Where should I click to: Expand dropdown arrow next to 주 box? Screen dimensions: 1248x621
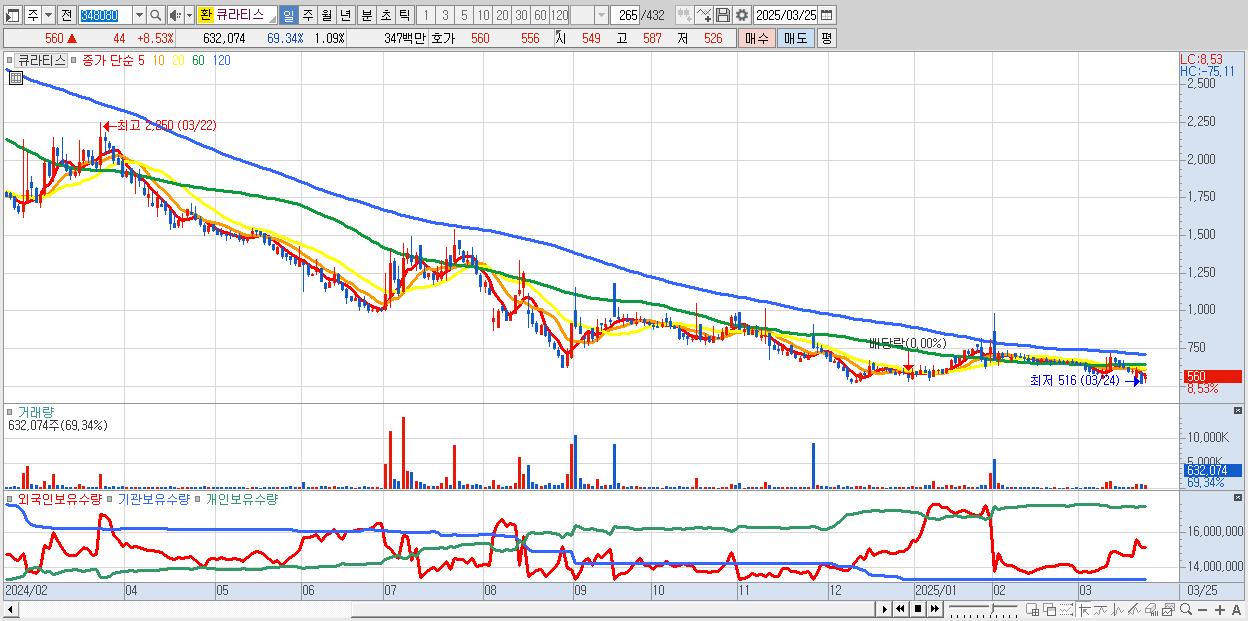[48, 15]
